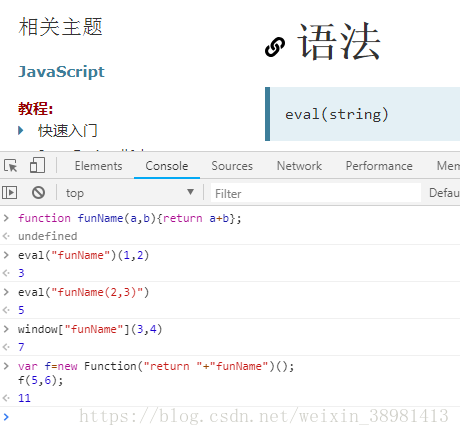This screenshot has width=460, height=436.
Task: Open the Elements tab
Action: click(98, 166)
